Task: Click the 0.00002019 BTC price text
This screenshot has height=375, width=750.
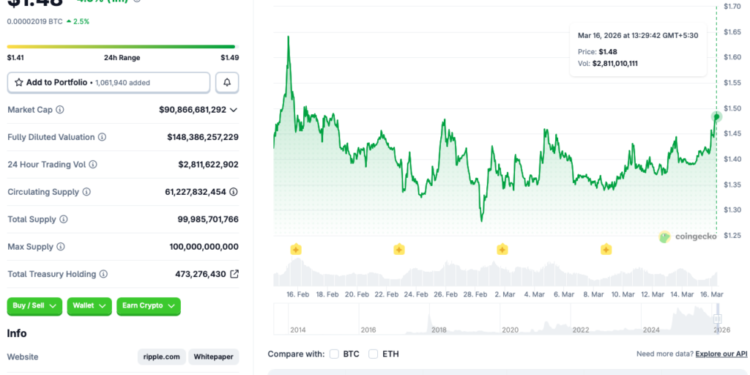Action: pos(34,22)
